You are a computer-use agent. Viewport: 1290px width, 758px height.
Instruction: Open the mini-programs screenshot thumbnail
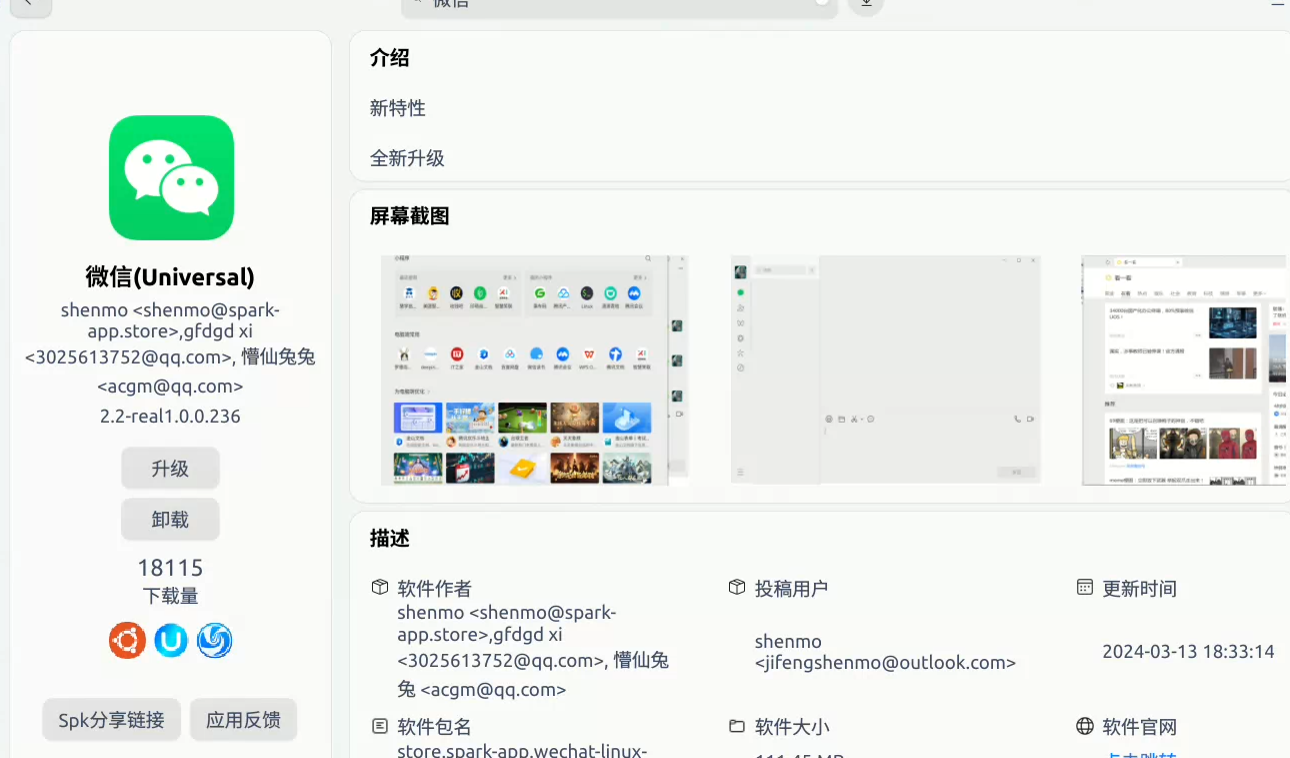534,370
